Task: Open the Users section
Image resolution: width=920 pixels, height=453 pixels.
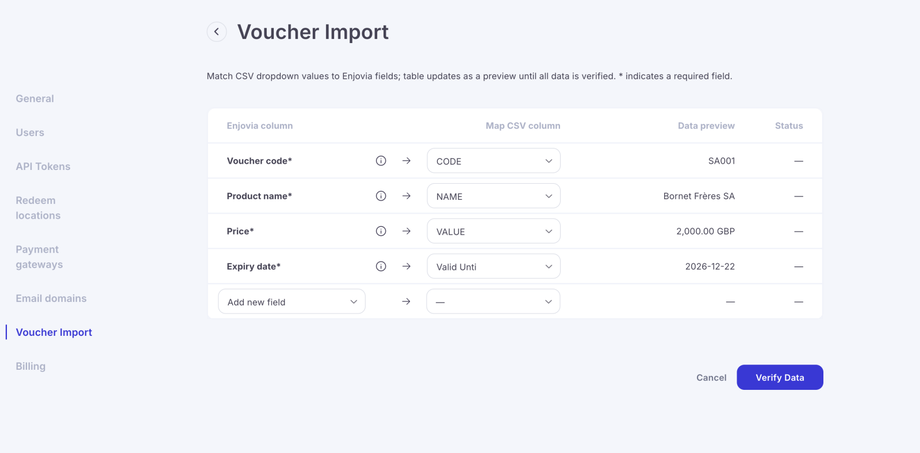Action: 30,133
